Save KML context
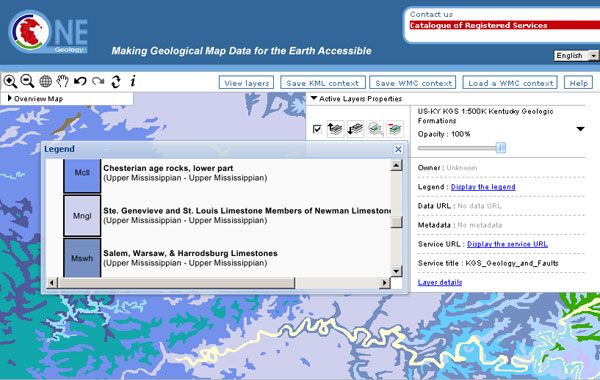 click(323, 83)
